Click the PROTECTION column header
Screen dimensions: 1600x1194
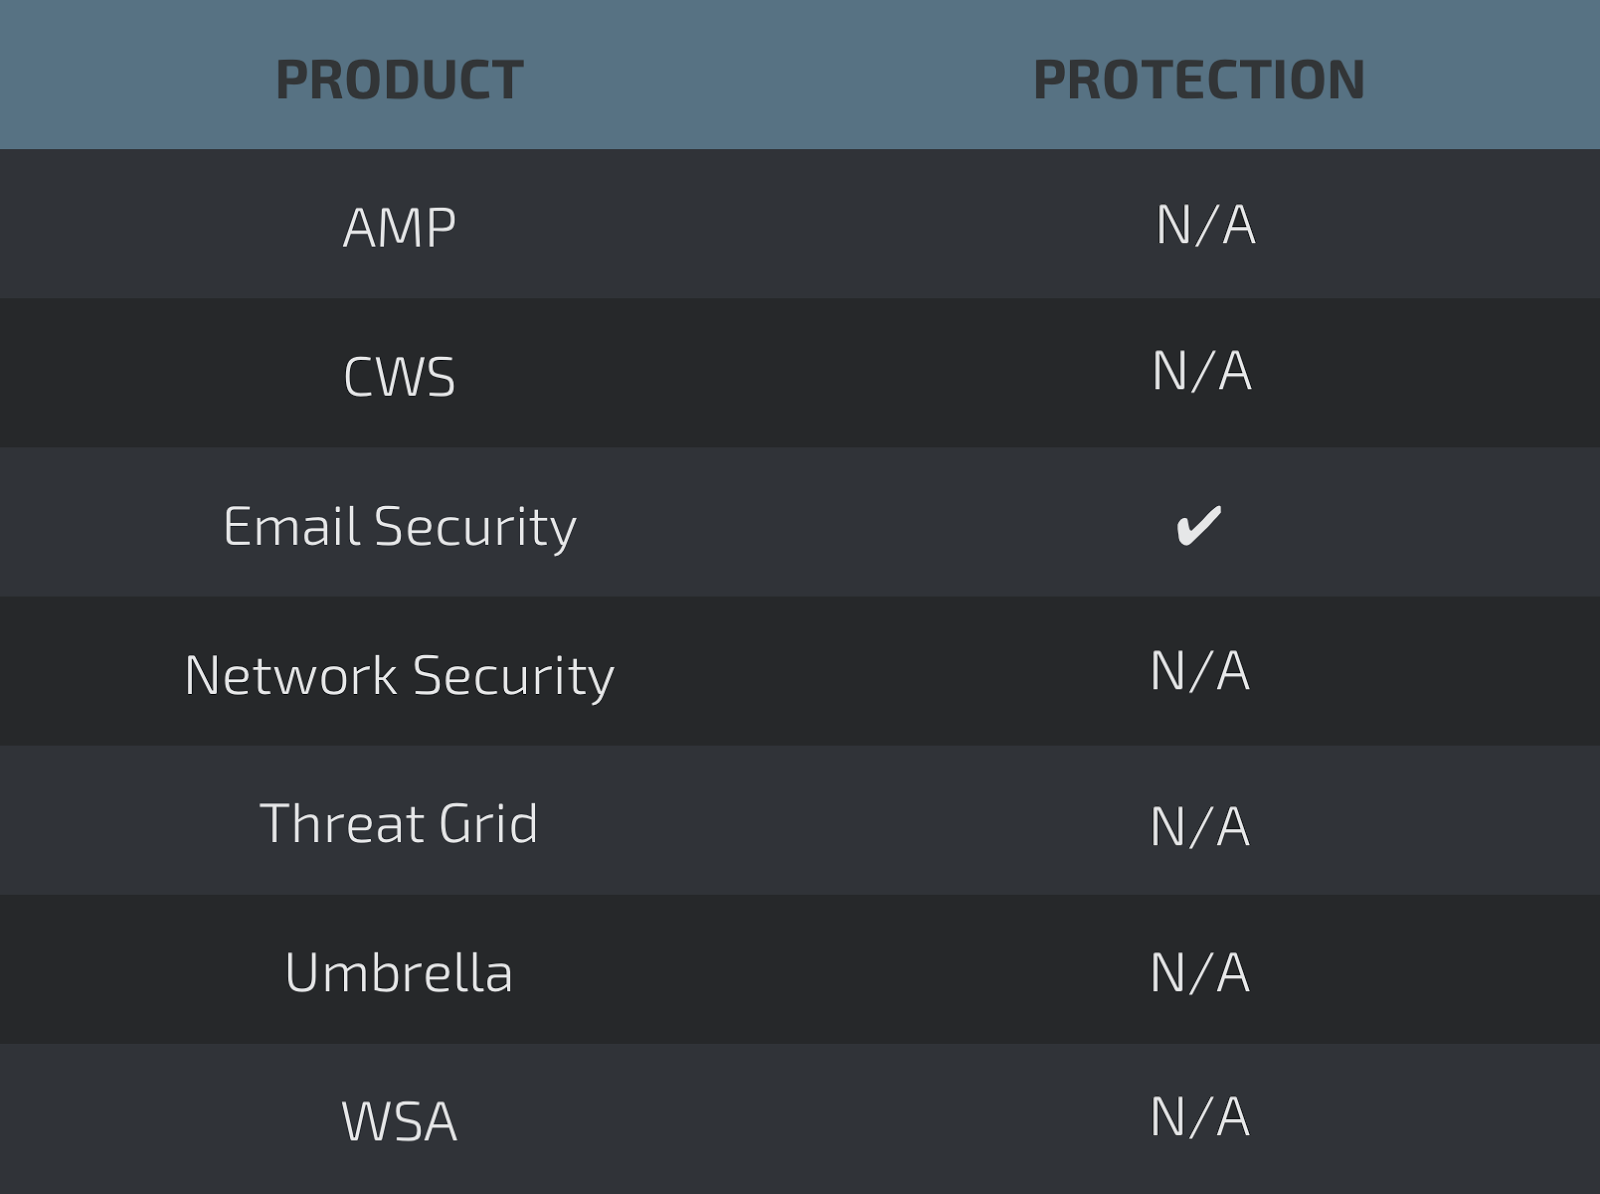[1198, 80]
